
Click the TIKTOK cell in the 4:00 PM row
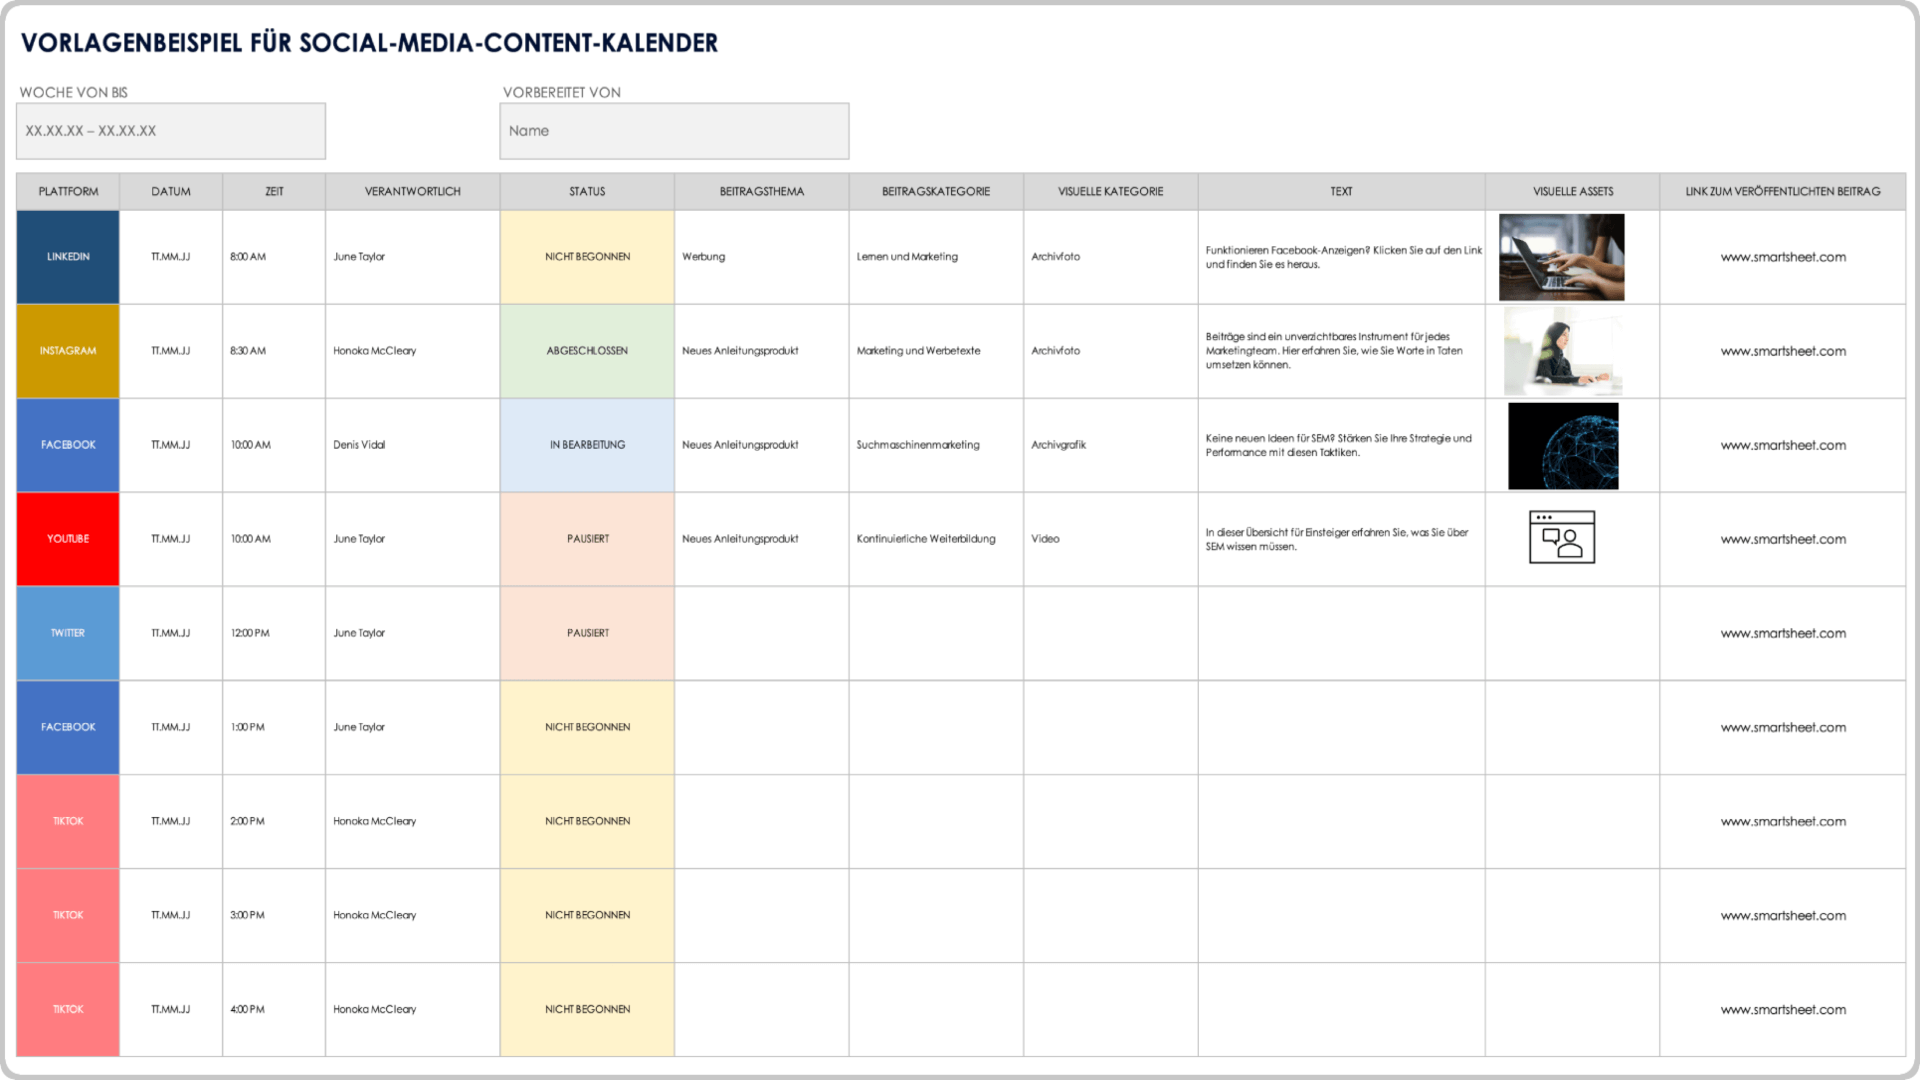tap(68, 1009)
